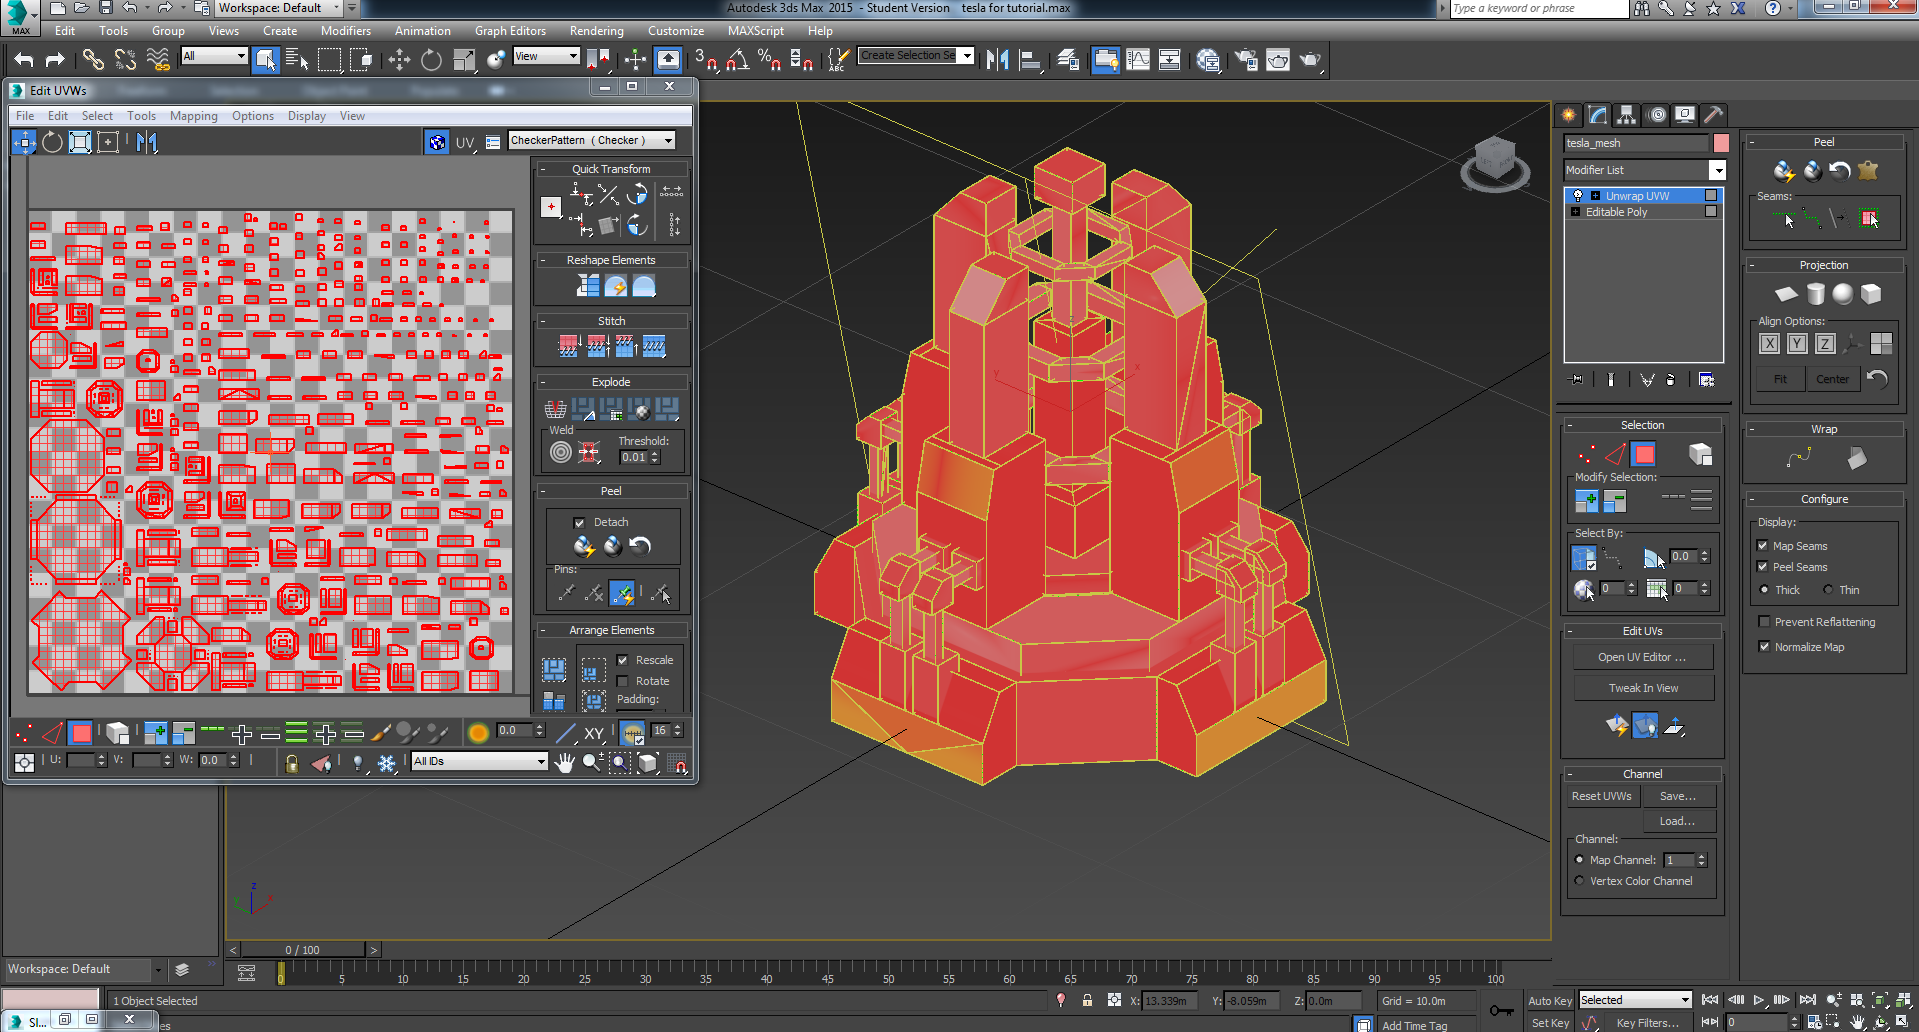Select Vertex Color Channel radio button
Viewport: 1919px width, 1032px height.
point(1580,881)
